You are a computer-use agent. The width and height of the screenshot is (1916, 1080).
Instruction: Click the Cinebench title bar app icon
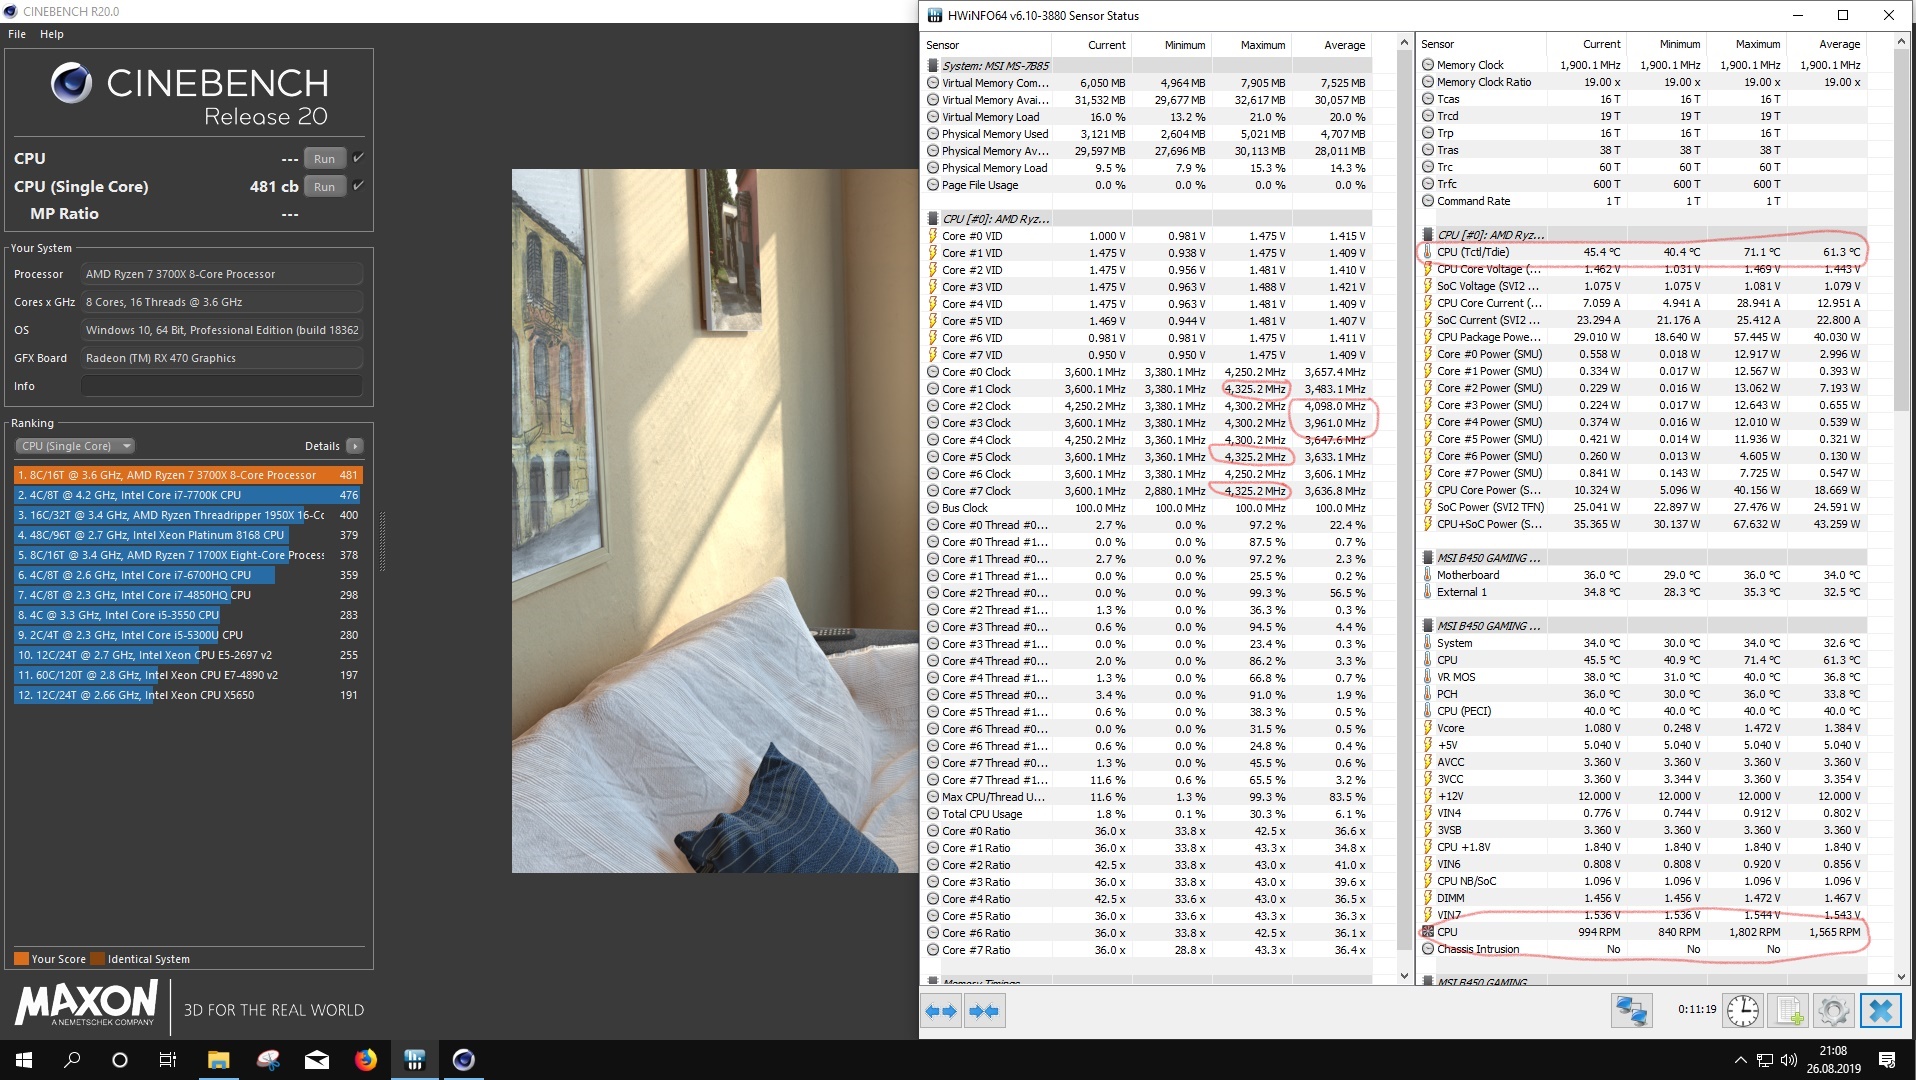(x=10, y=11)
